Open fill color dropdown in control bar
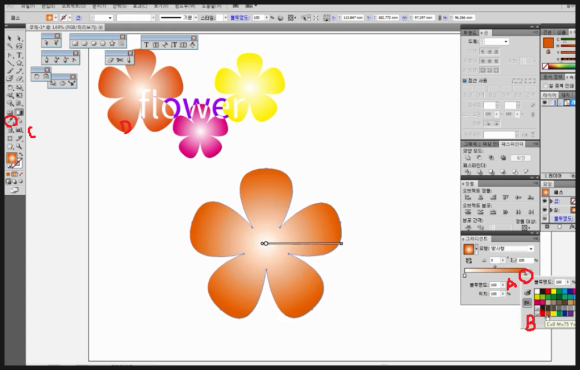The height and width of the screenshot is (370, 580). coord(55,18)
